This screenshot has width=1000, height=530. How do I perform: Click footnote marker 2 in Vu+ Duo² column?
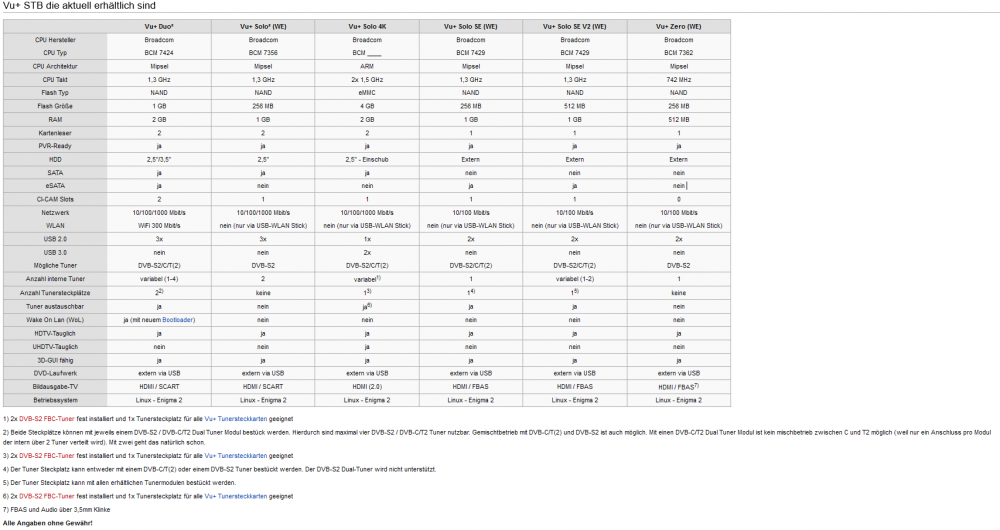161,290
